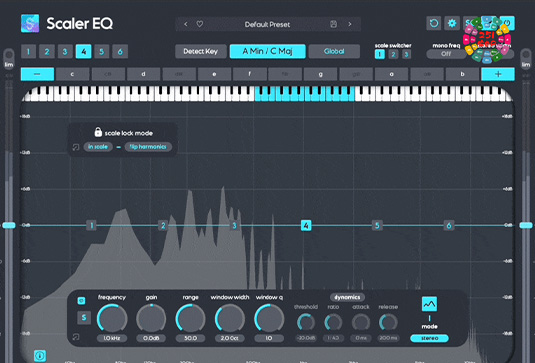Click the window q knob
This screenshot has width=535, height=363.
269,318
